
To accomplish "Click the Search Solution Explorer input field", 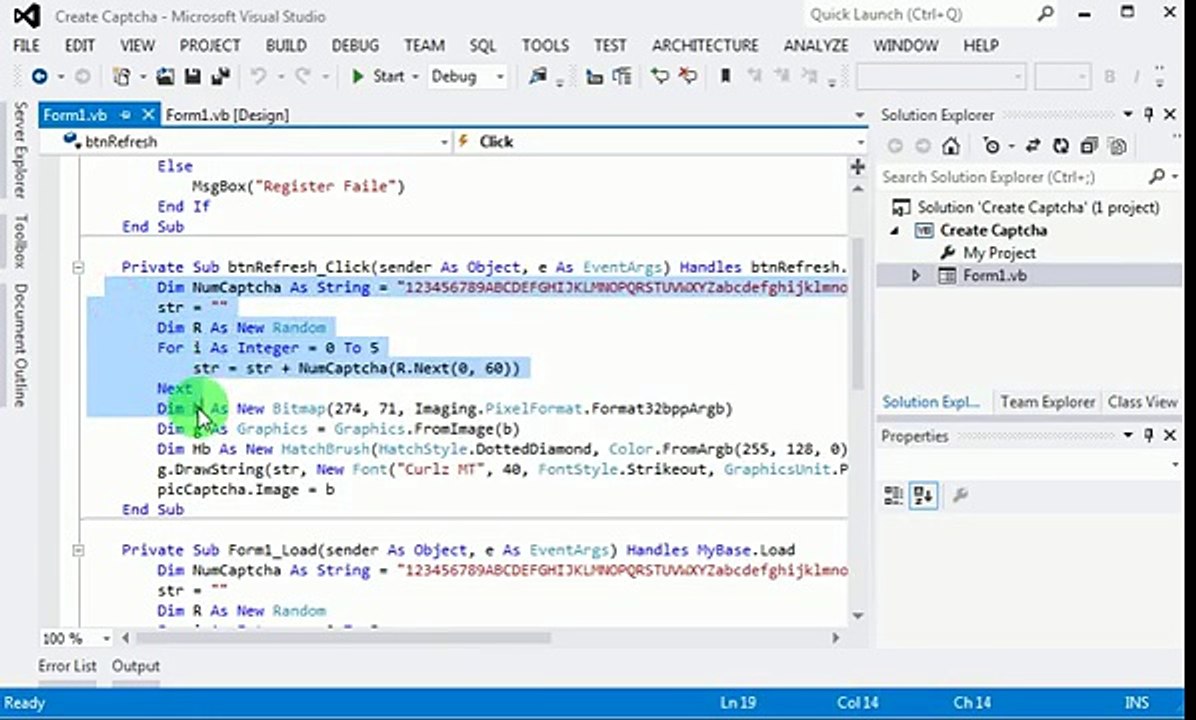I will [x=1011, y=177].
